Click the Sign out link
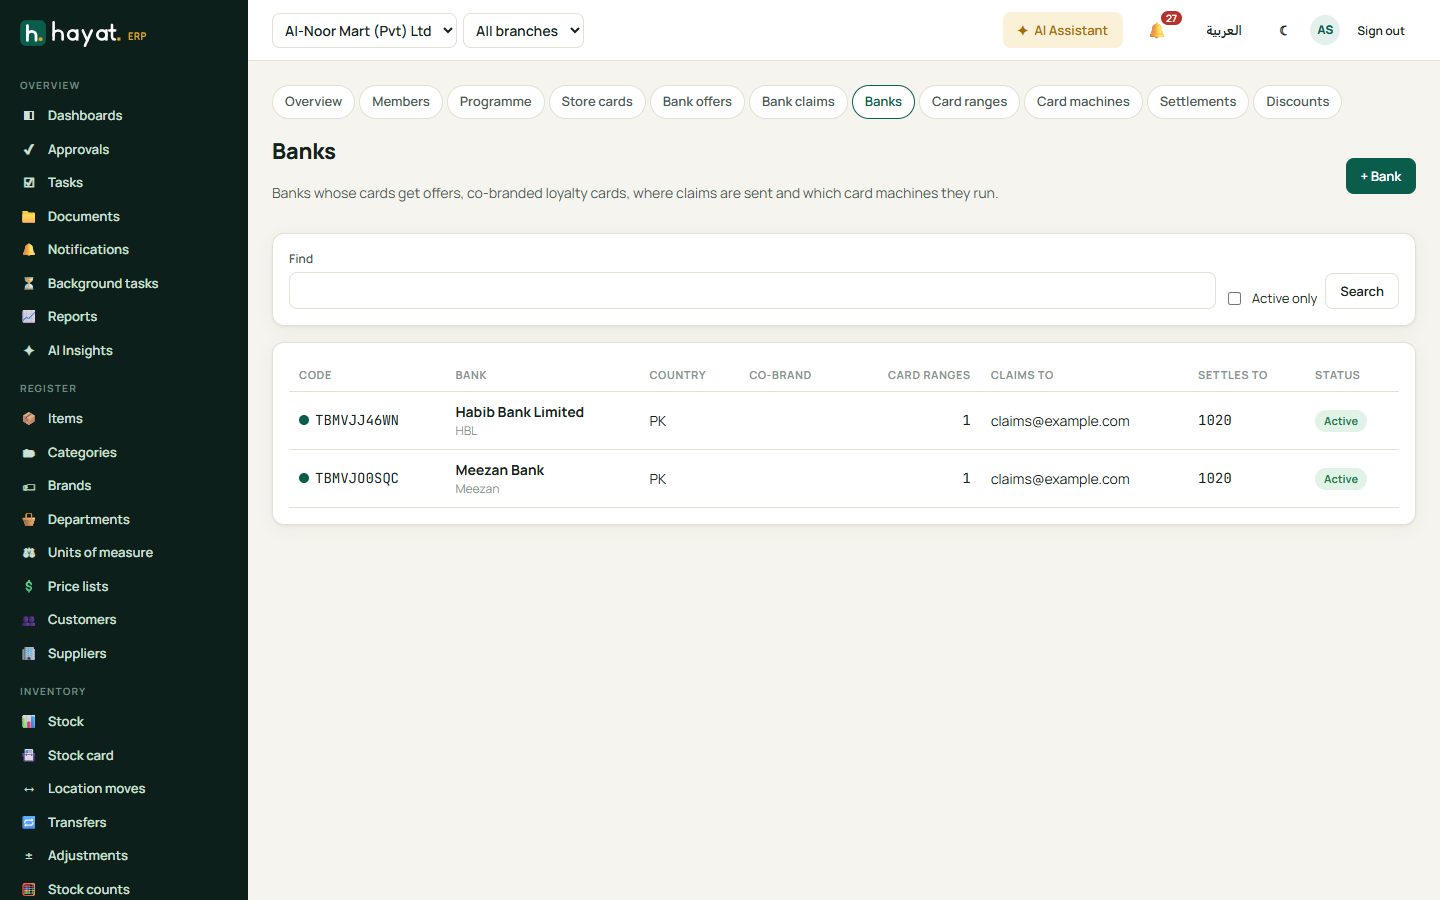The height and width of the screenshot is (900, 1440). (1380, 31)
